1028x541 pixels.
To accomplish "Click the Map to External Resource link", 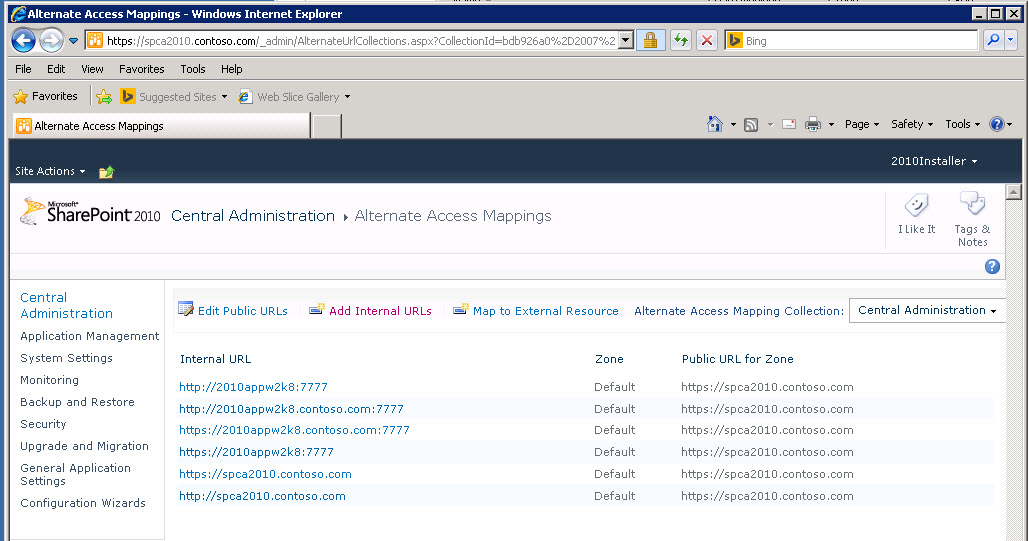I will click(536, 310).
